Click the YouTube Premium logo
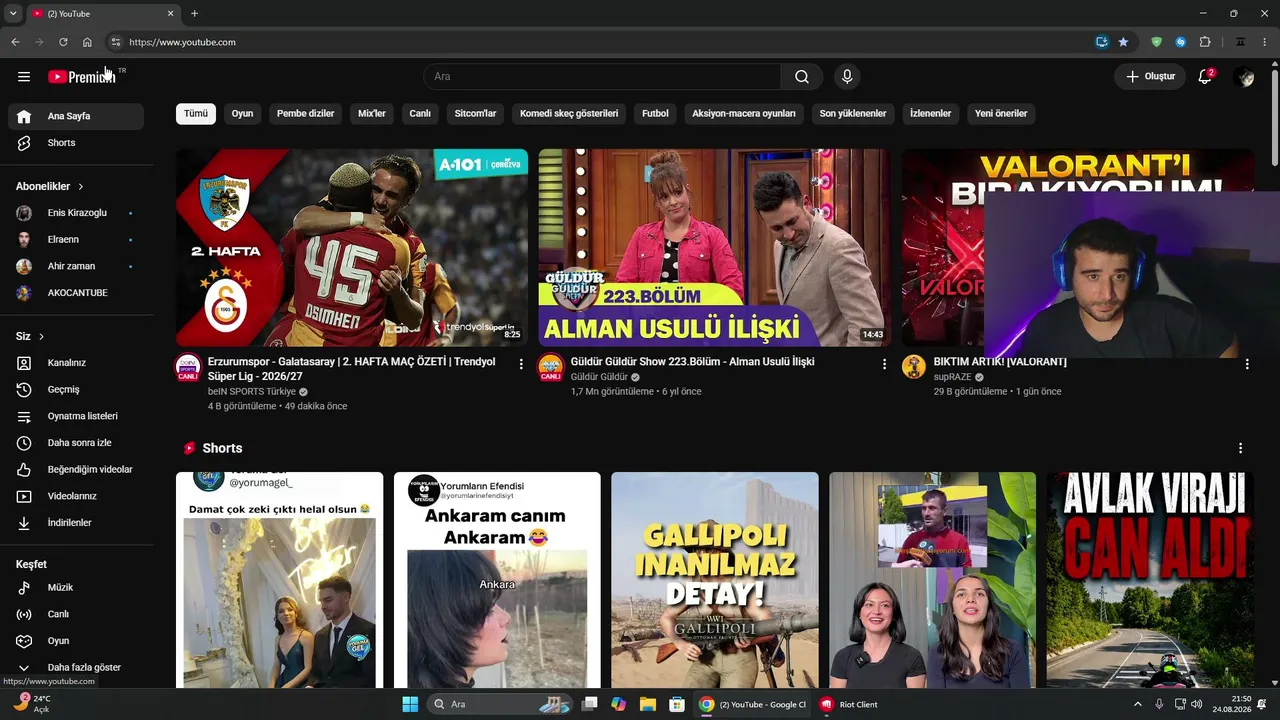 tap(82, 76)
